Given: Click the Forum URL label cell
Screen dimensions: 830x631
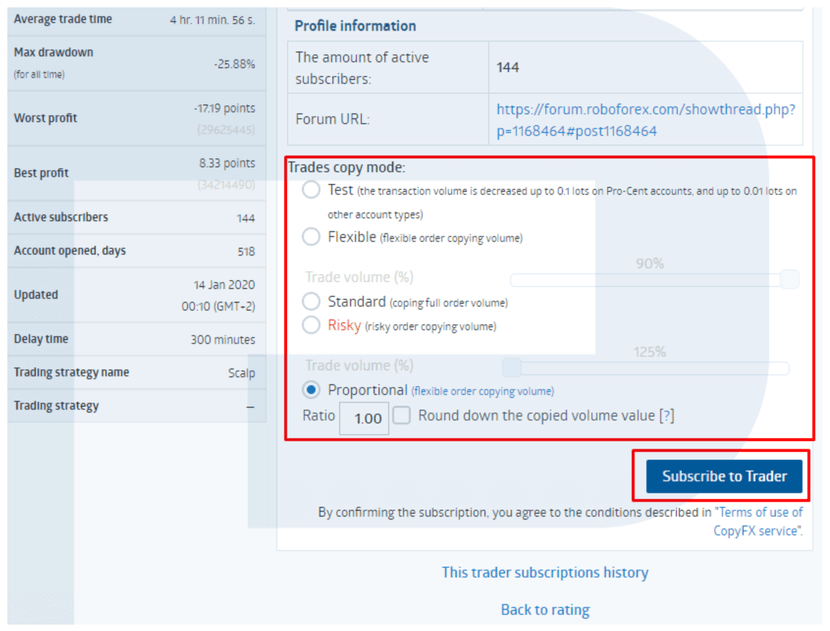Looking at the screenshot, I should click(x=388, y=119).
